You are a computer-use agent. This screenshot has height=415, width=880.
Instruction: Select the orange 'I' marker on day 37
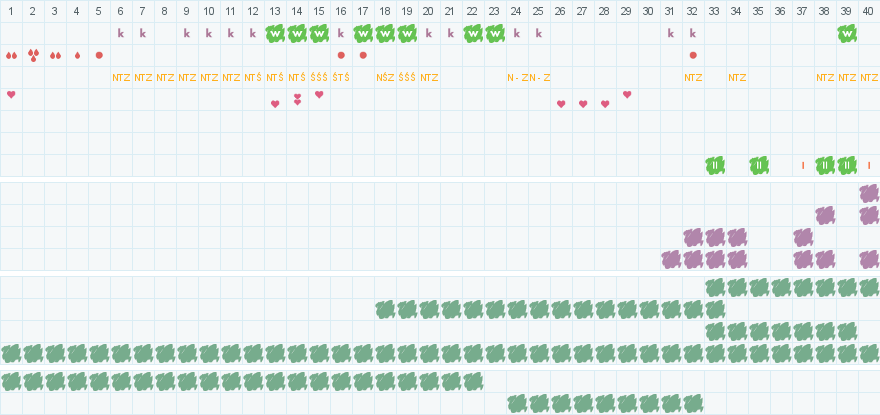tap(803, 165)
